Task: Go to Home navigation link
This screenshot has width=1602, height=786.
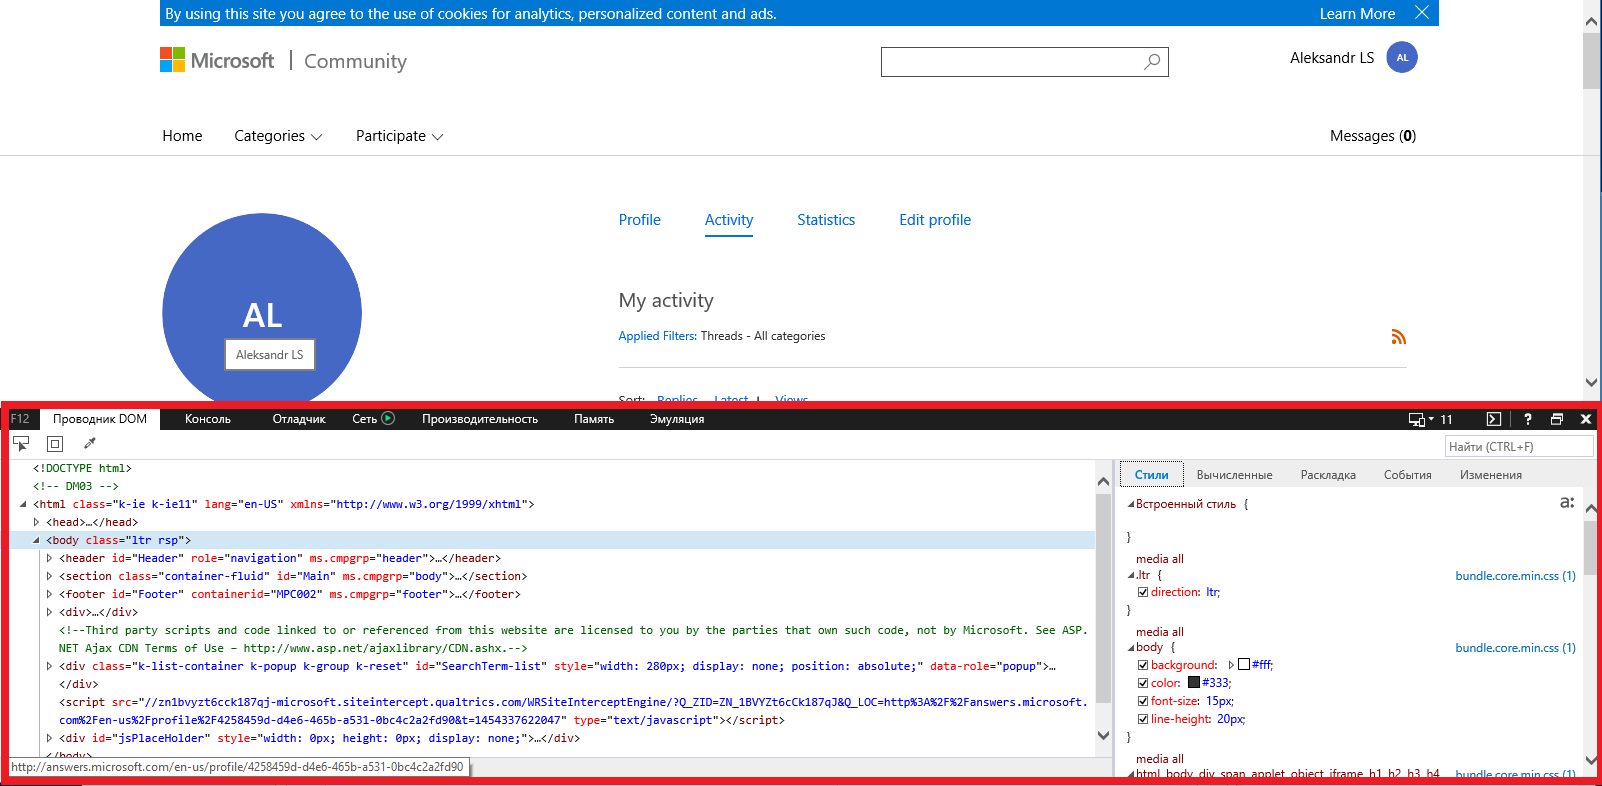Action: tap(182, 136)
